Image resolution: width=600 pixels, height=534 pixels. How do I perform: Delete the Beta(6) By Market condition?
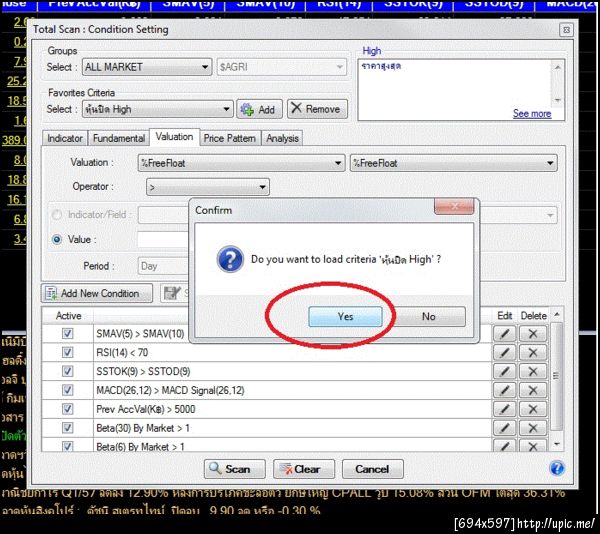[x=532, y=445]
